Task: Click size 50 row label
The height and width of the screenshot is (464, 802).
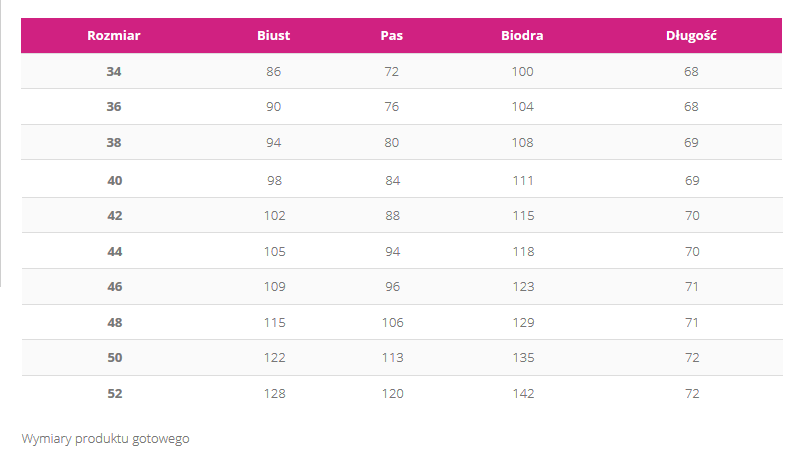Action: (114, 358)
